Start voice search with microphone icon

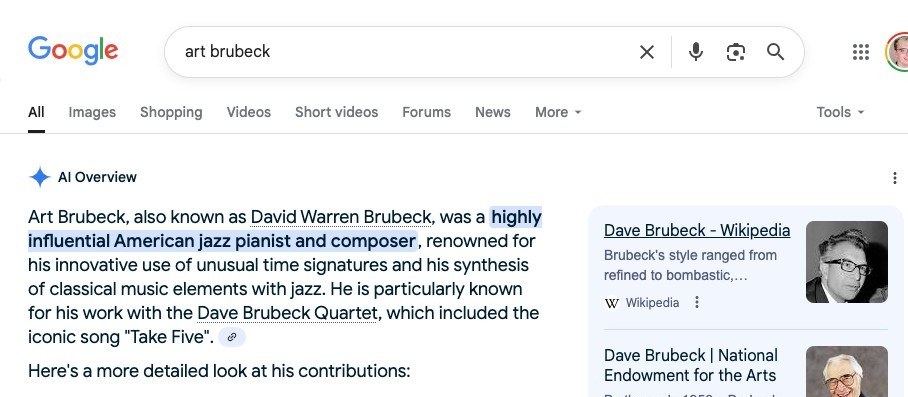point(695,52)
